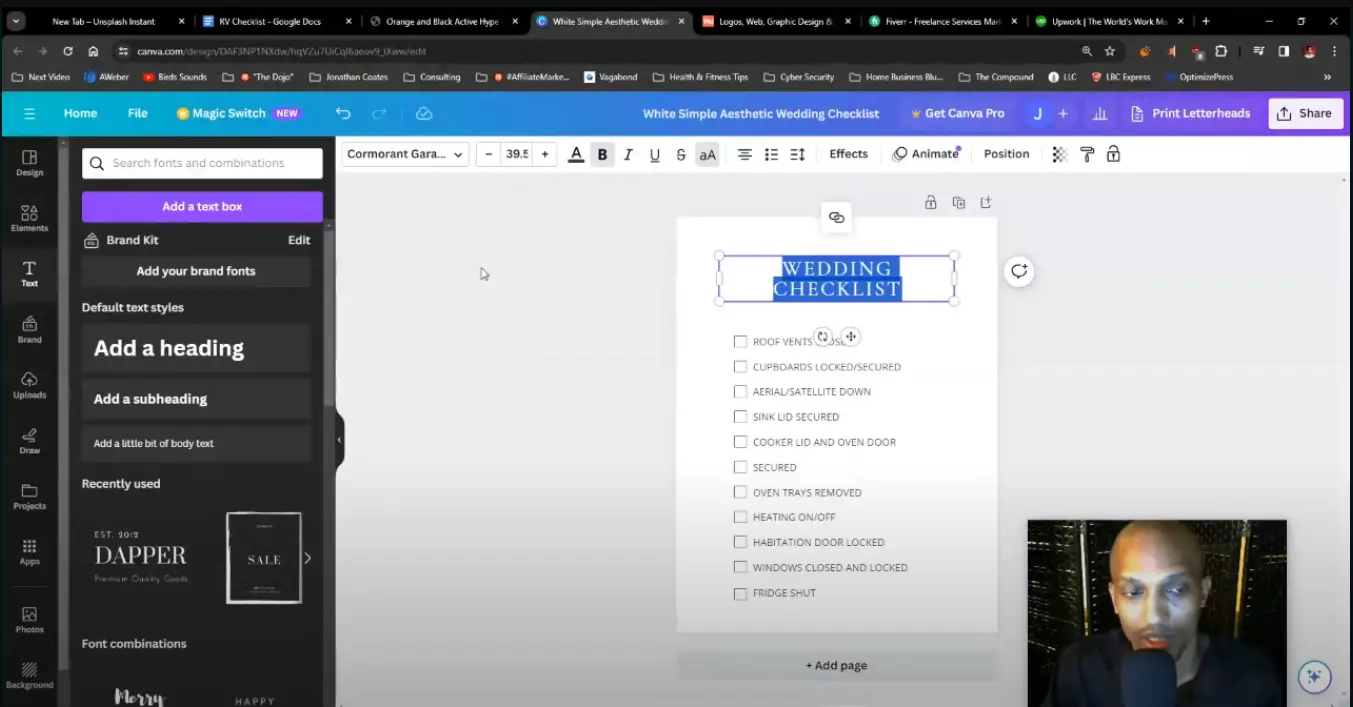The height and width of the screenshot is (707, 1353).
Task: Expand the Recently used designs carousel
Action: pos(308,559)
